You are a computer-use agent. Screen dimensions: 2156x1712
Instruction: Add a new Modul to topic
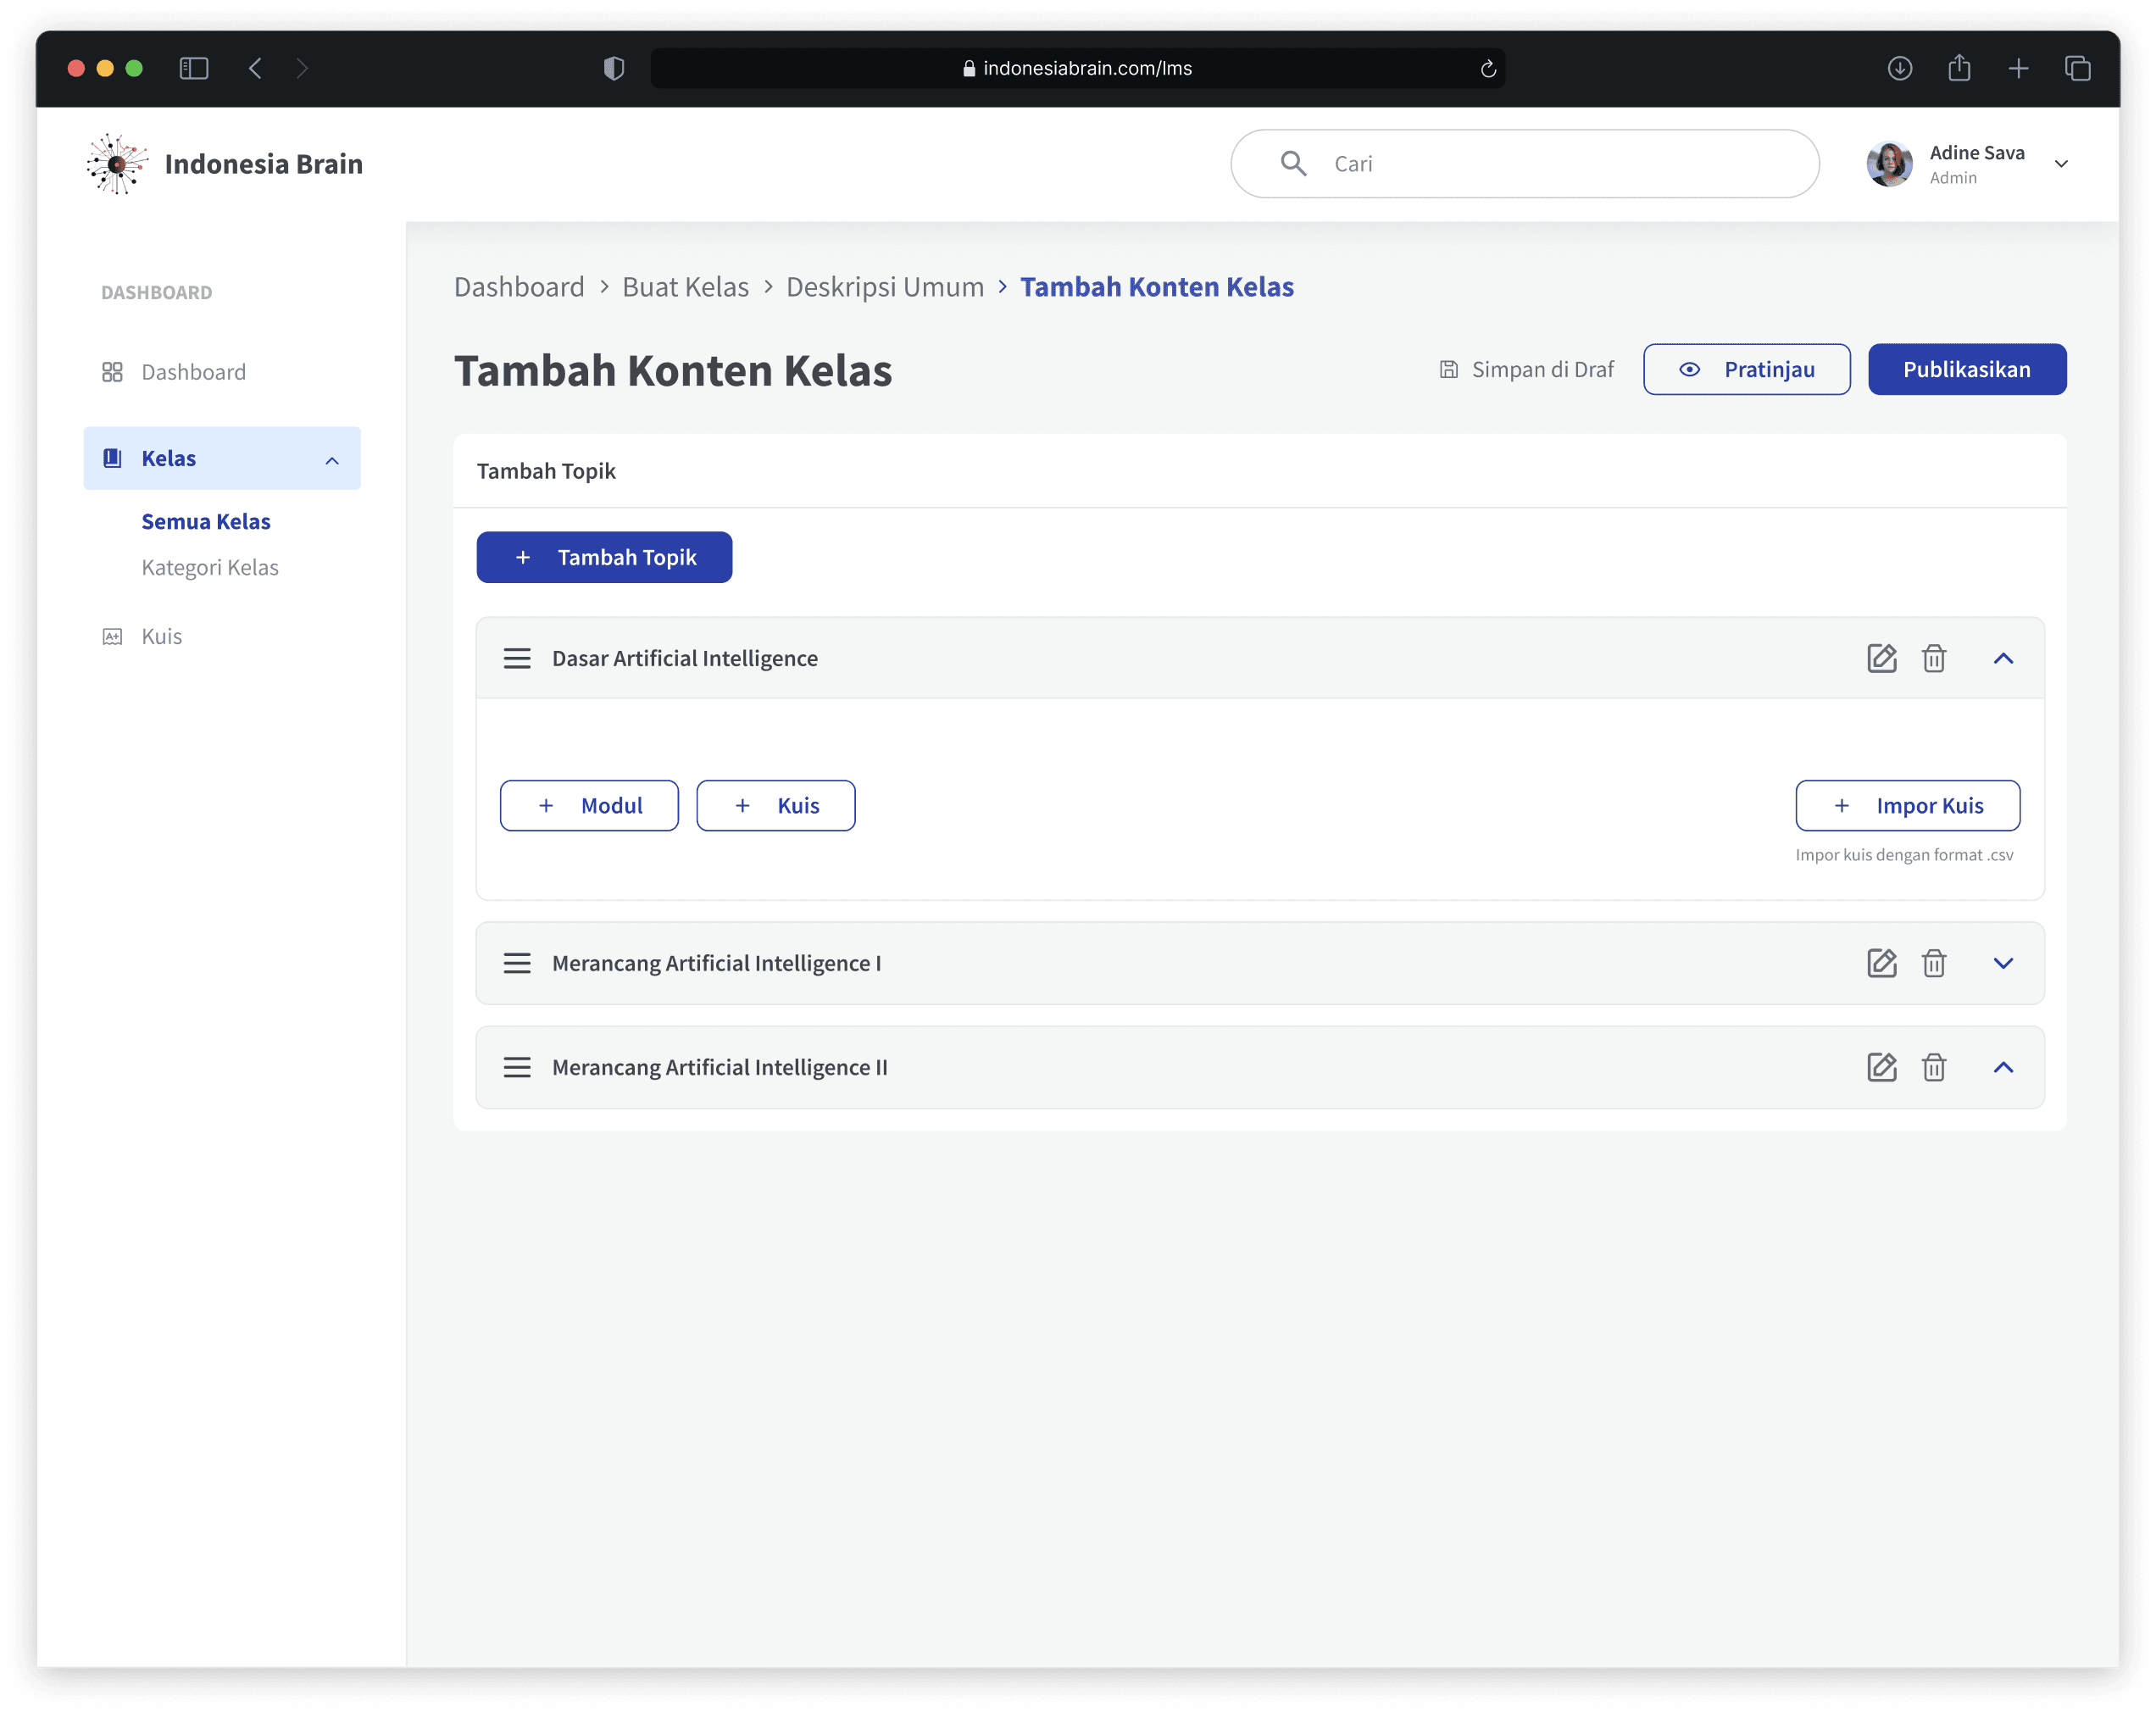[589, 805]
